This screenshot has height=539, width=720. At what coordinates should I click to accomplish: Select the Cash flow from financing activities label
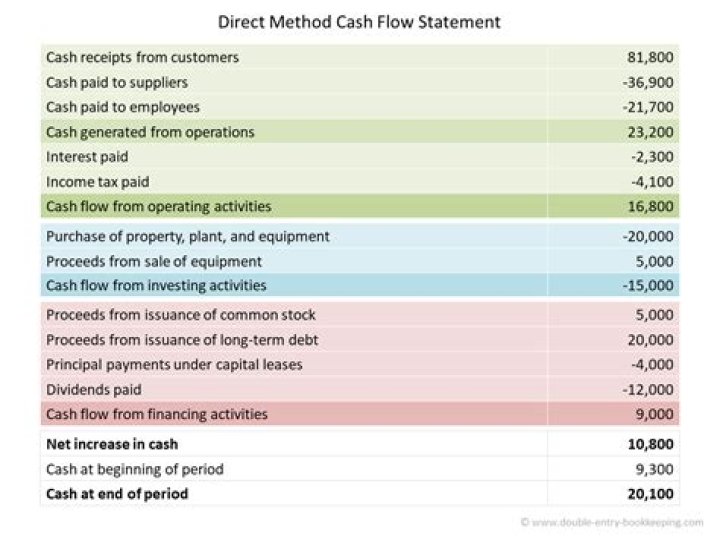coord(157,414)
